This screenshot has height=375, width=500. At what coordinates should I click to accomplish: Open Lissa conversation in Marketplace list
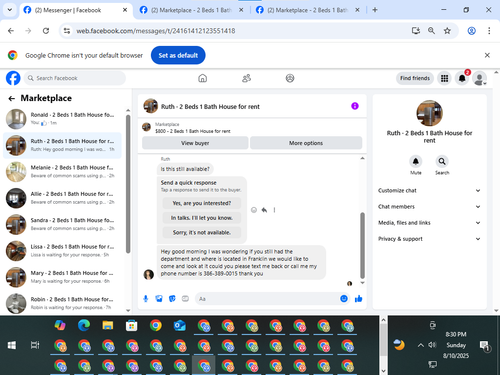[62, 251]
